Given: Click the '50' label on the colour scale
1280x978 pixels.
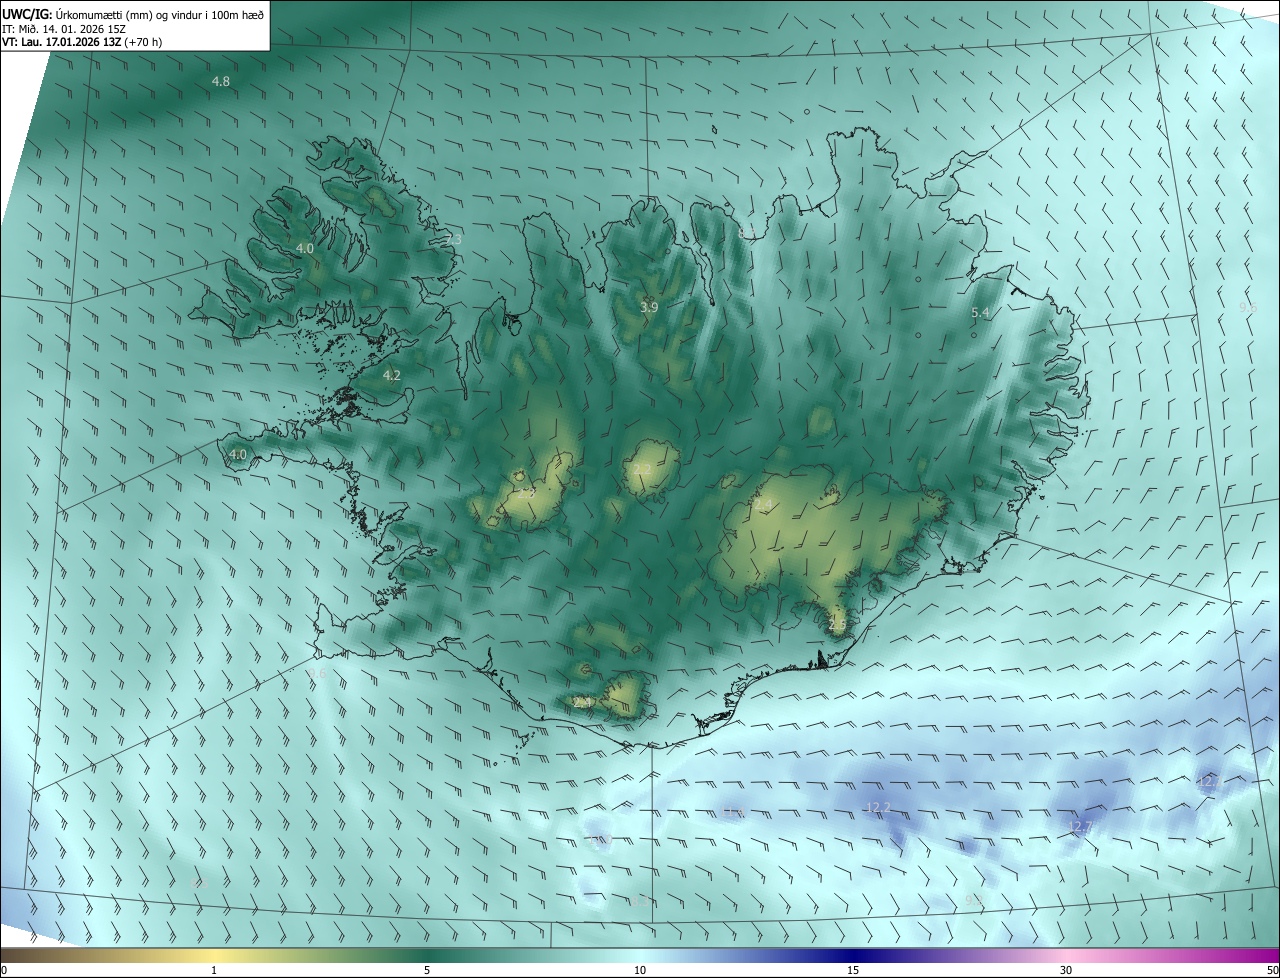Looking at the screenshot, I should 1272,970.
